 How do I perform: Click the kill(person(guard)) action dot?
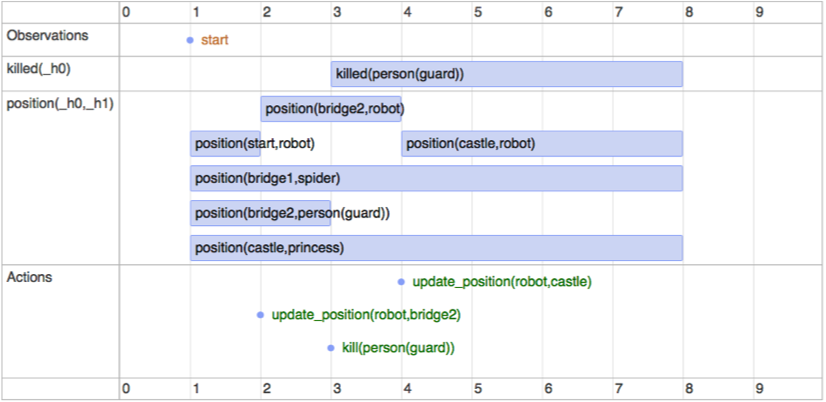(331, 348)
